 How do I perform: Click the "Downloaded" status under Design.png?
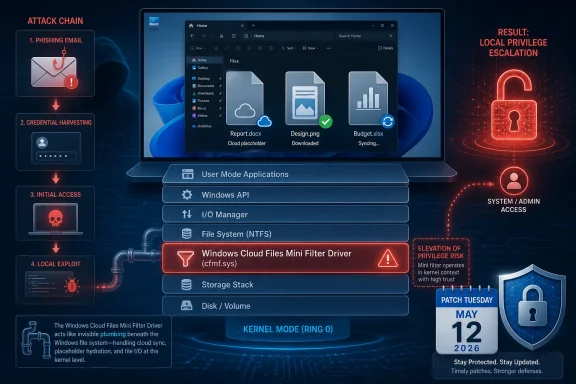(305, 143)
